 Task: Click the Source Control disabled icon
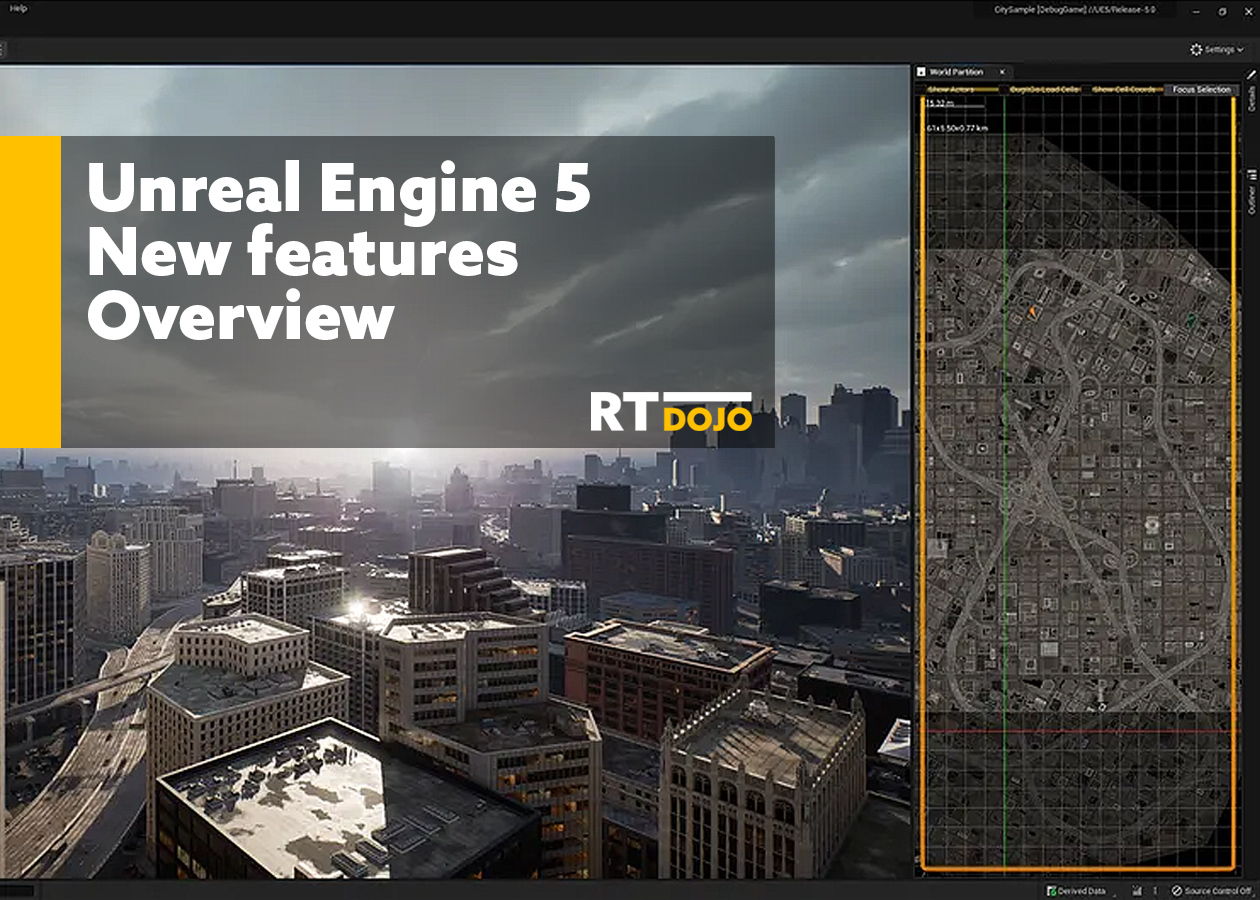tap(1177, 891)
